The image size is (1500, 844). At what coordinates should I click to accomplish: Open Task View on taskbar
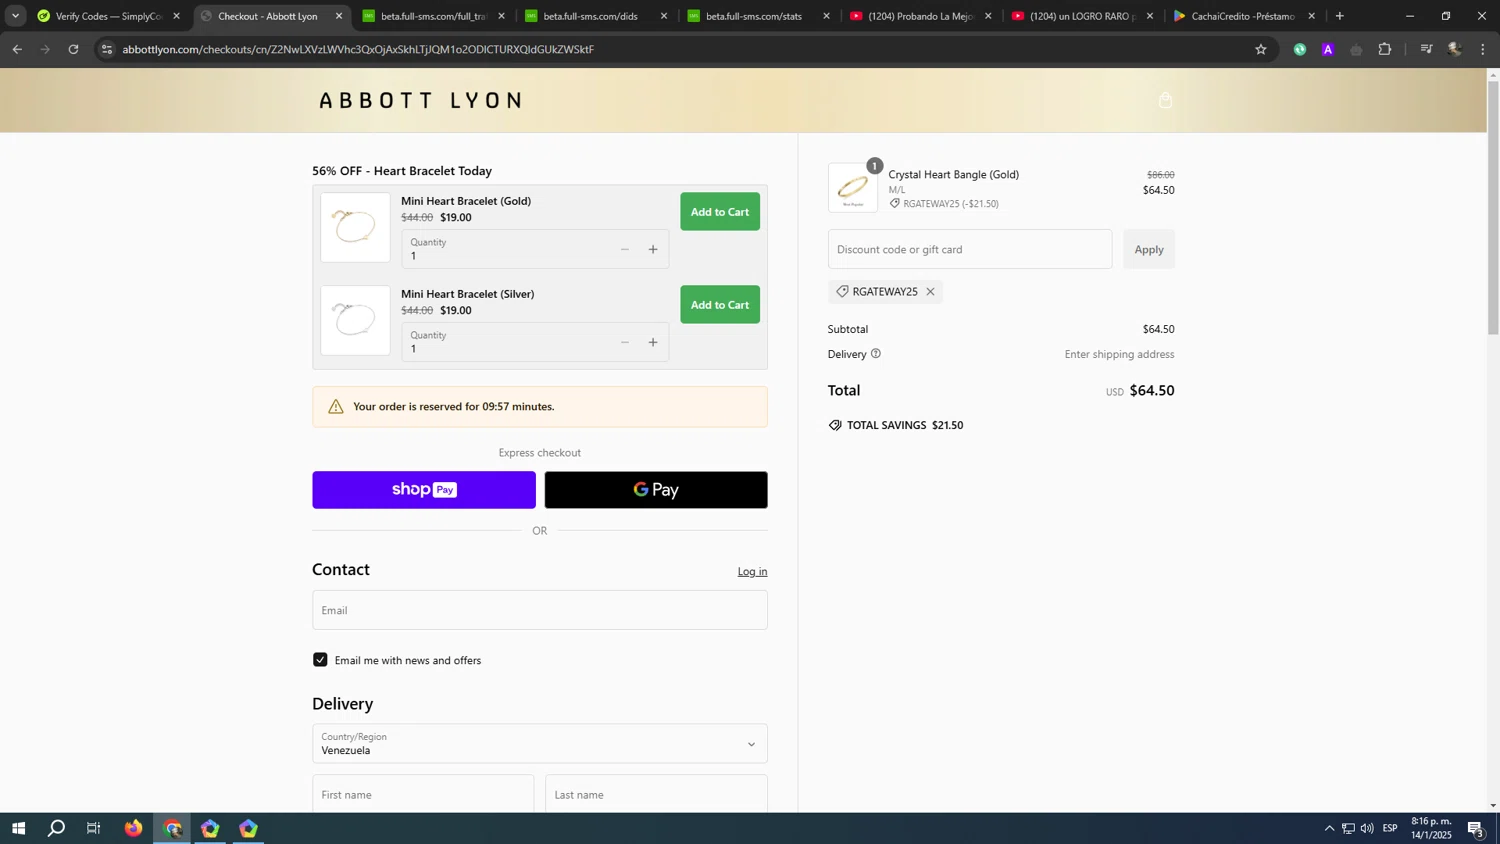point(94,828)
